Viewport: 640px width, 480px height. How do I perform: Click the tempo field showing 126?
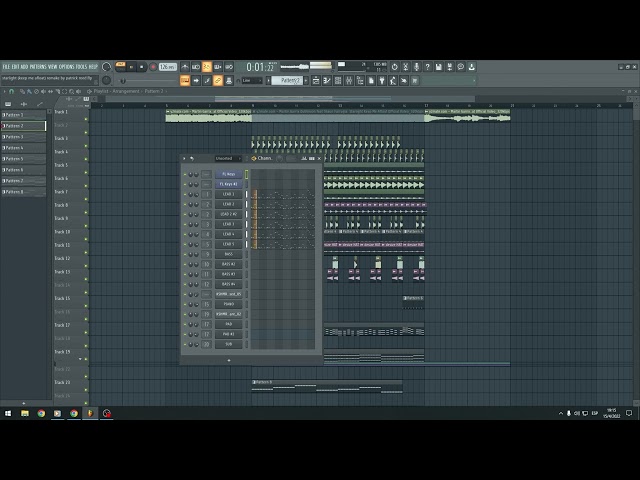167,67
